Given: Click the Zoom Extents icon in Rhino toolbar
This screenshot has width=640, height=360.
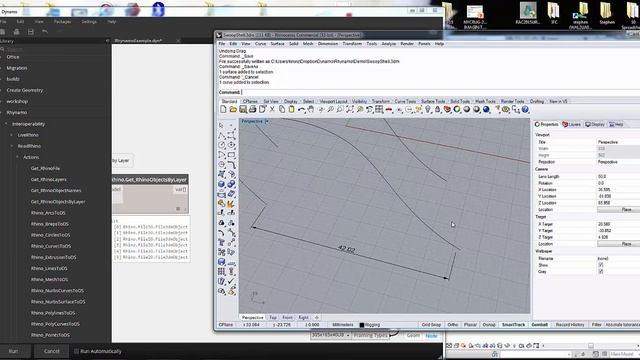Looking at the screenshot, I should pyautogui.click(x=350, y=109).
